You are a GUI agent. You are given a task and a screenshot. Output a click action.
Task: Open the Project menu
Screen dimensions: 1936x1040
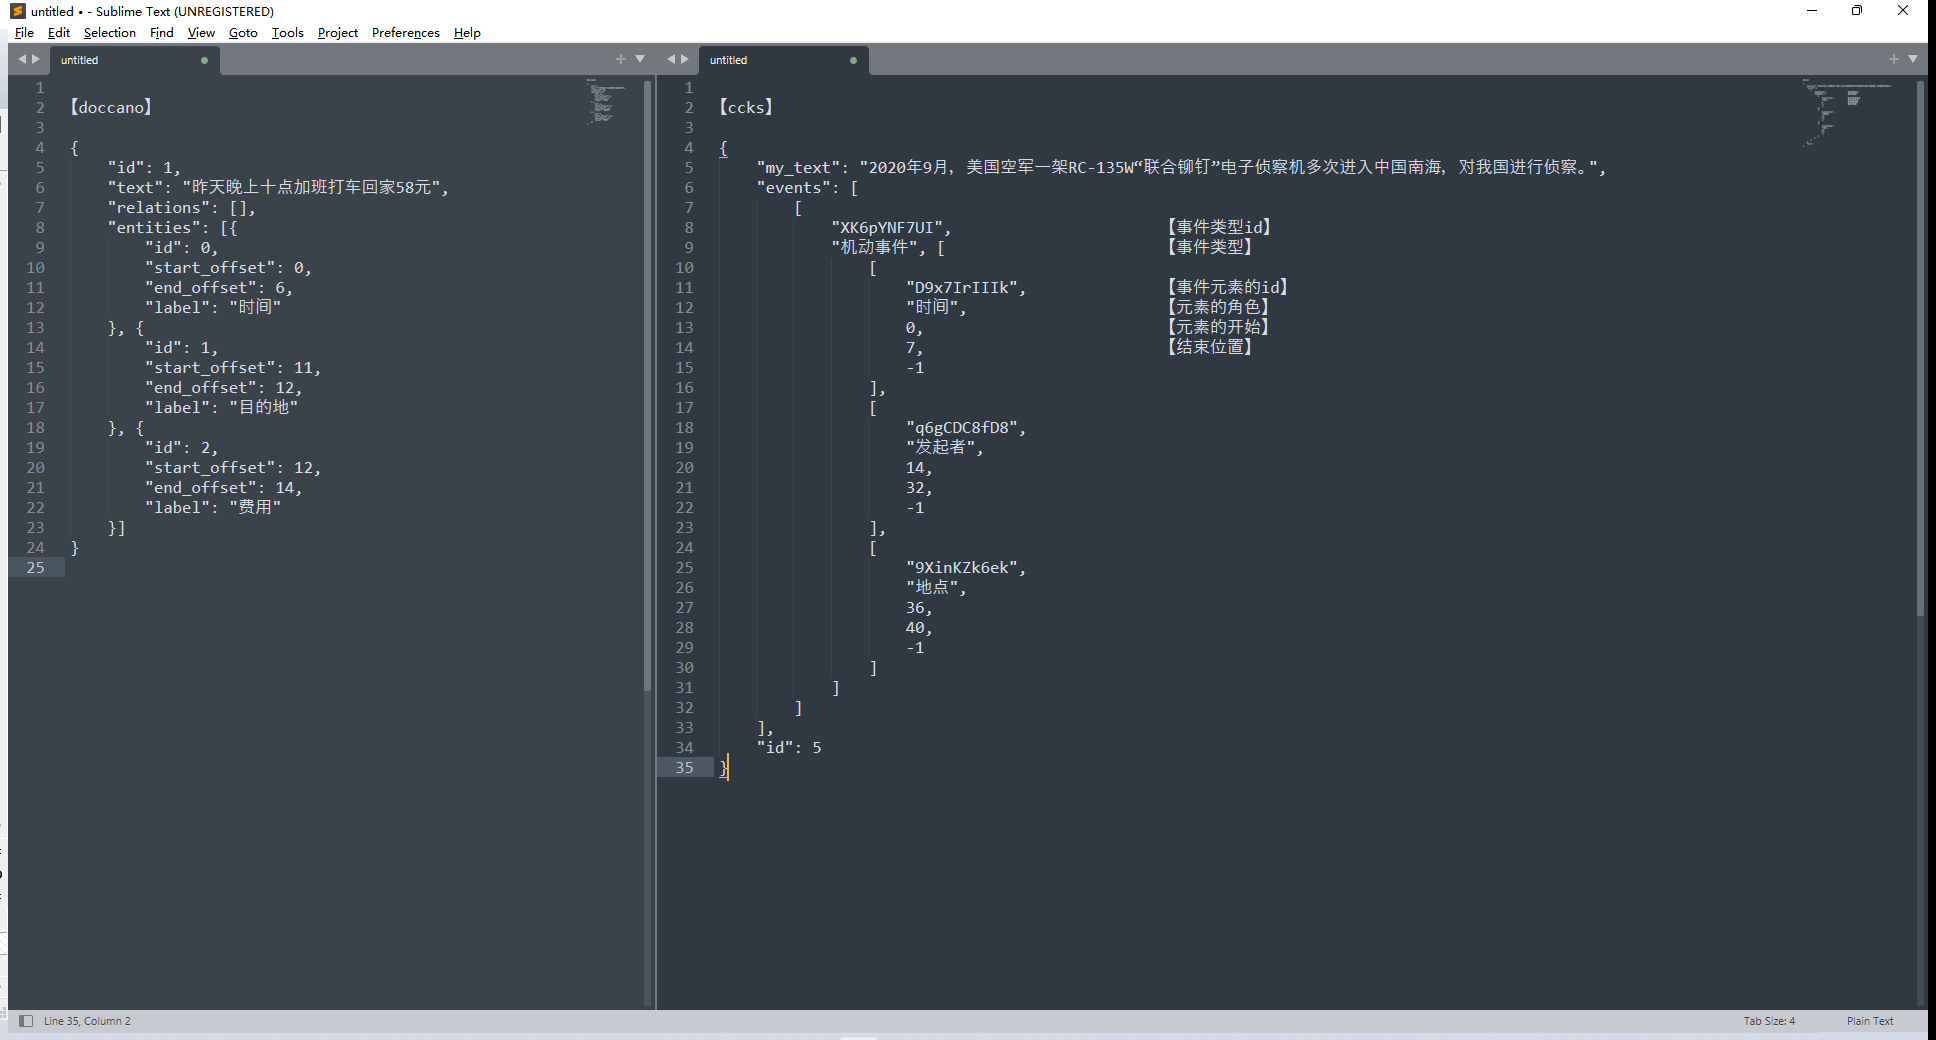(x=338, y=33)
